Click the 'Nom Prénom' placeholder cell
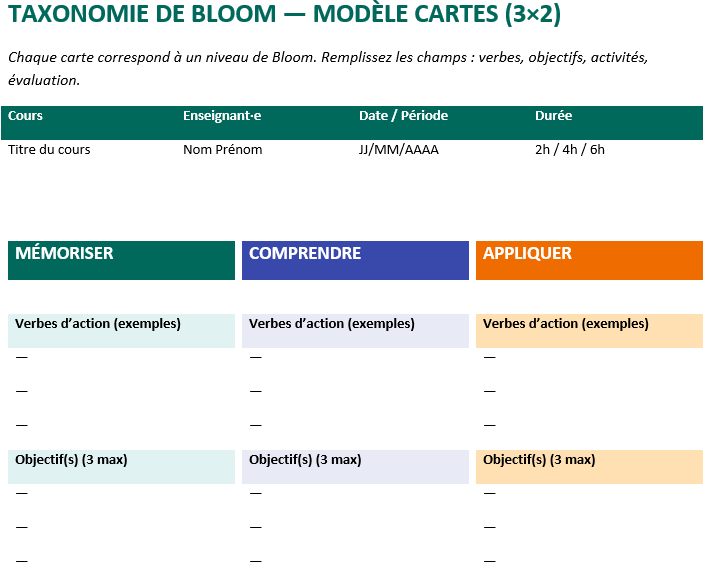The image size is (718, 582). tap(223, 150)
